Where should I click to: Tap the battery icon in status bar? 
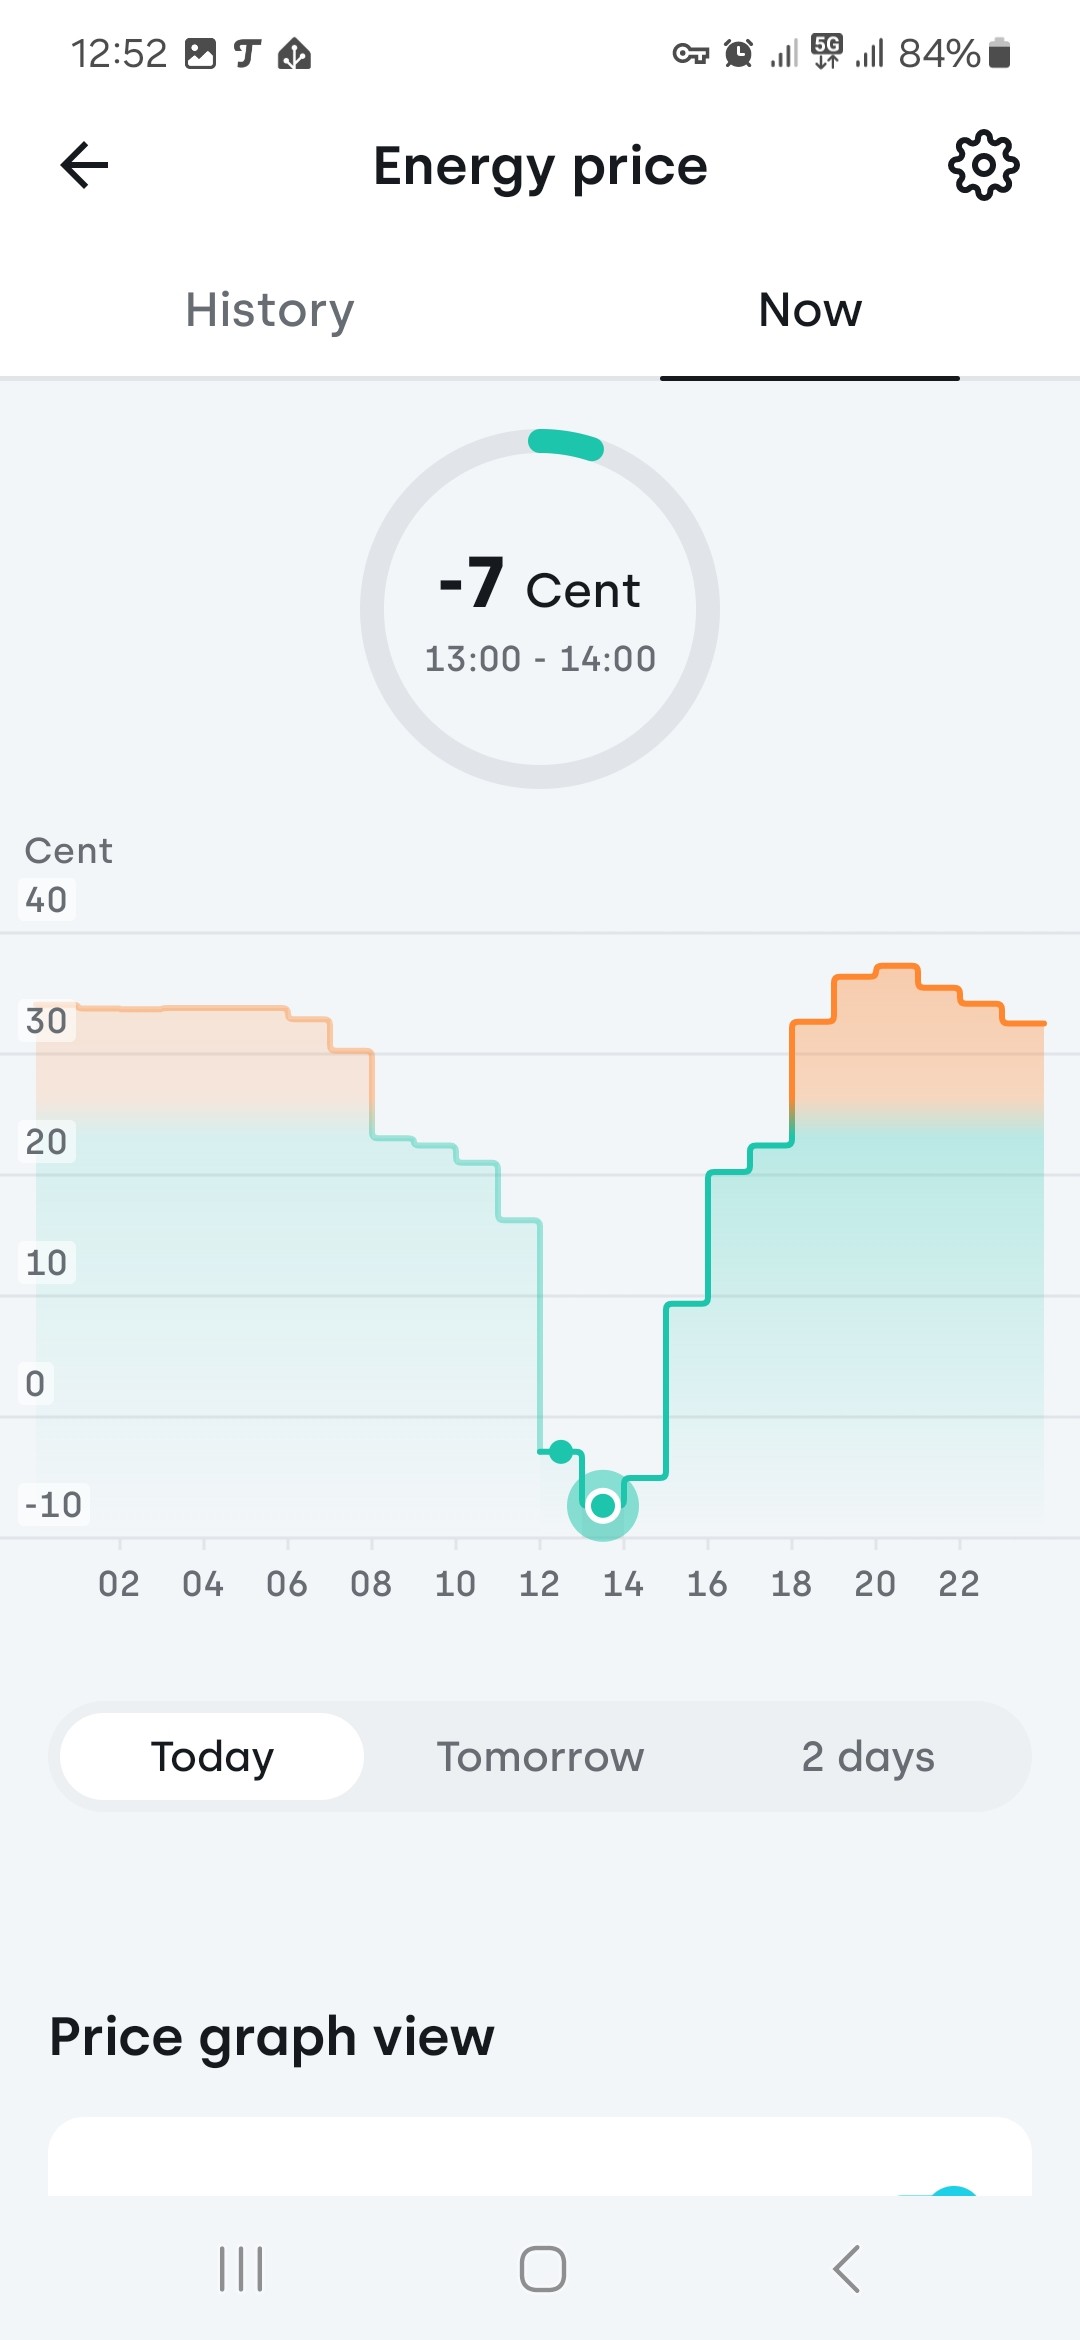(x=999, y=53)
